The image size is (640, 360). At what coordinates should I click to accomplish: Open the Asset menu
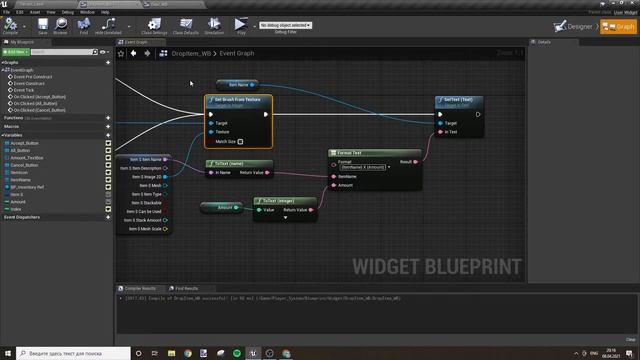tap(35, 12)
